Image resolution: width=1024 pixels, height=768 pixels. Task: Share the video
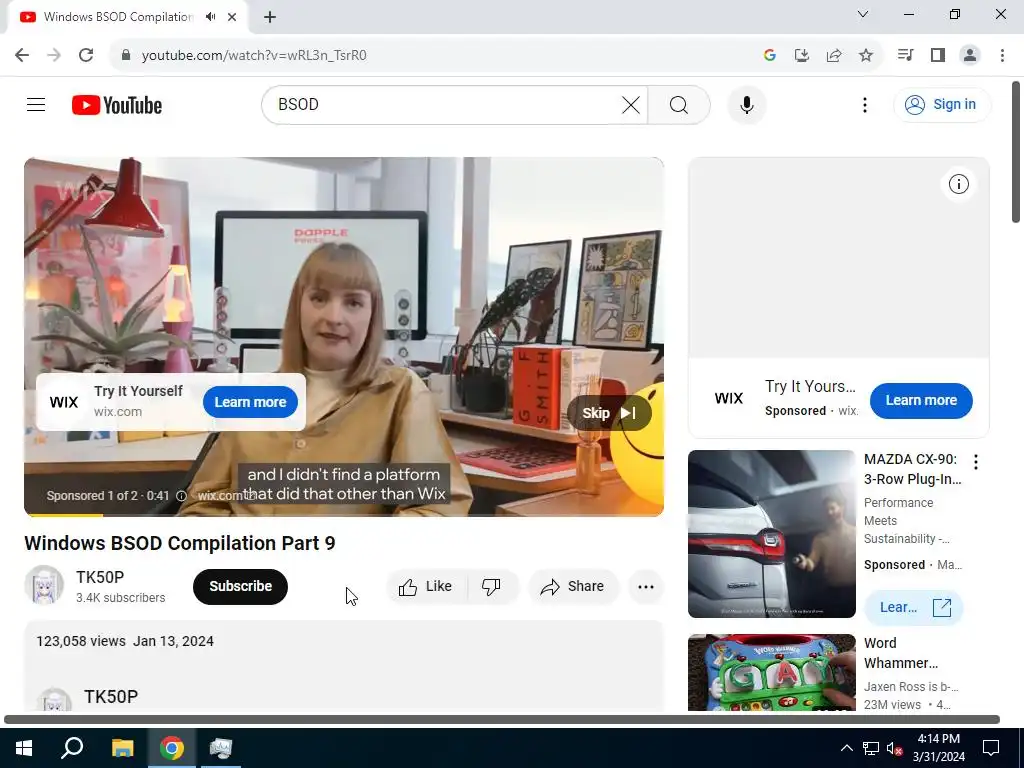[x=573, y=586]
